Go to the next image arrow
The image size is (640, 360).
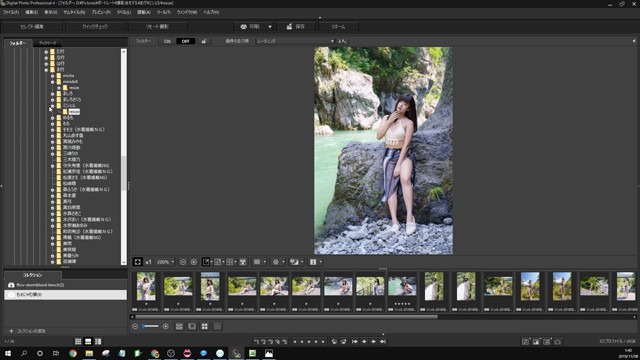tap(373, 342)
